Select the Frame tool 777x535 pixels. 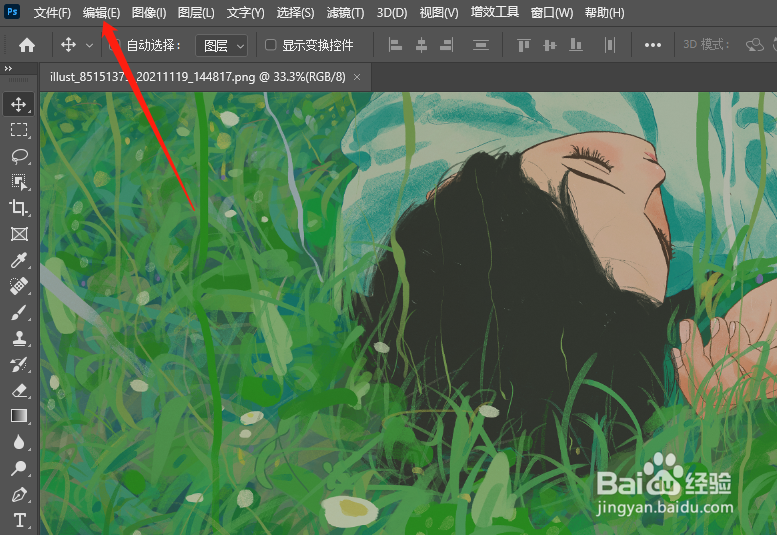click(19, 234)
